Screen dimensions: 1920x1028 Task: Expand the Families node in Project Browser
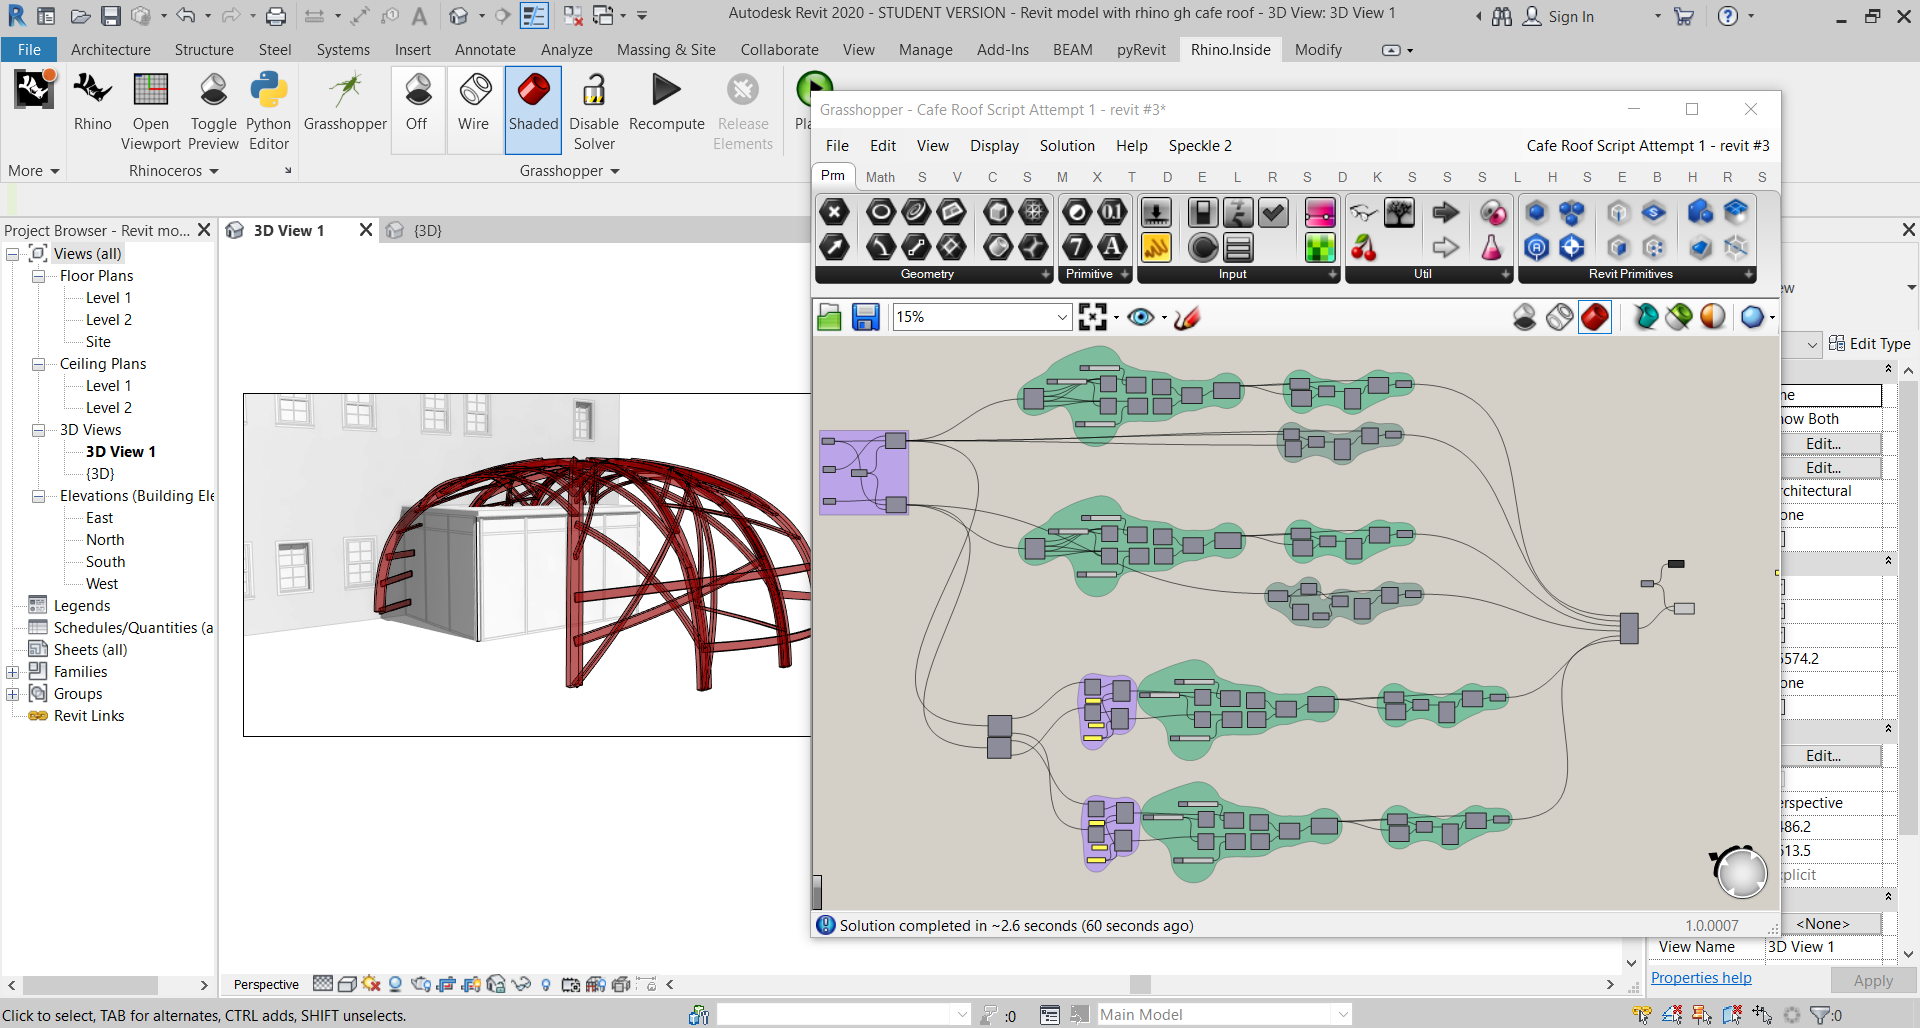(x=12, y=671)
